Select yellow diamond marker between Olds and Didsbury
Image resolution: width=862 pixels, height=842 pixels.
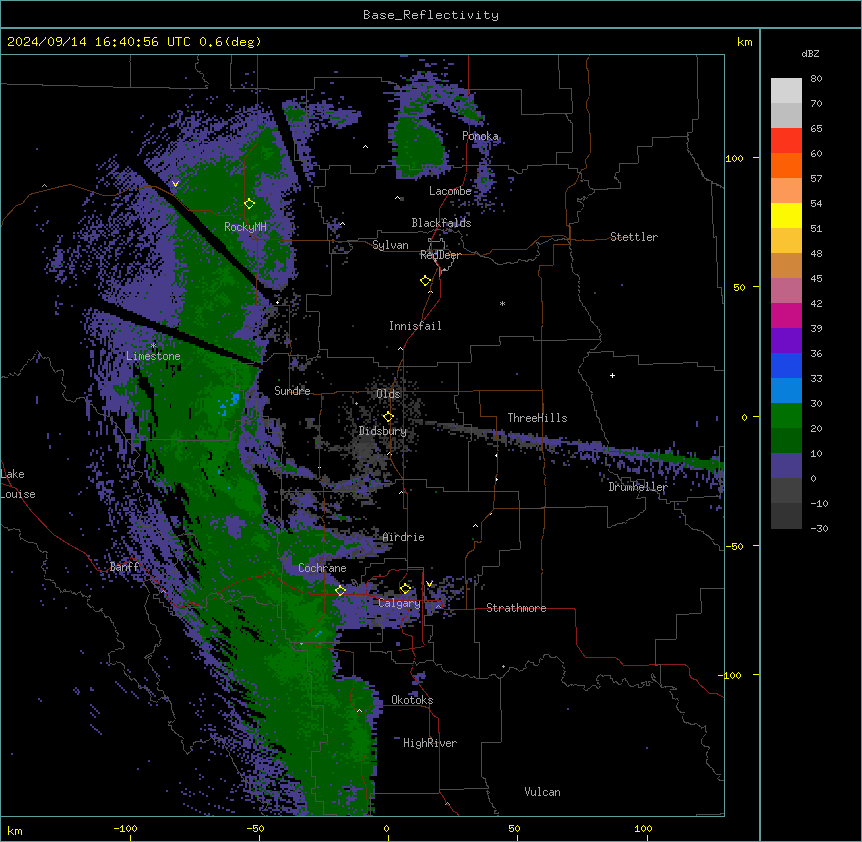click(389, 417)
